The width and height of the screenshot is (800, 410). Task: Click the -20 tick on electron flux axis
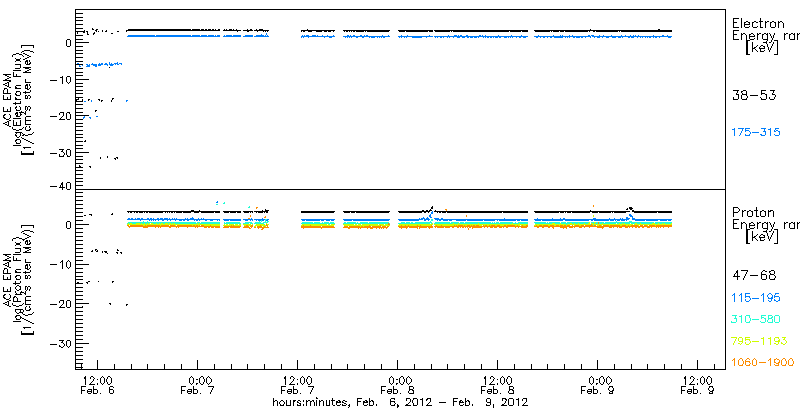point(61,116)
